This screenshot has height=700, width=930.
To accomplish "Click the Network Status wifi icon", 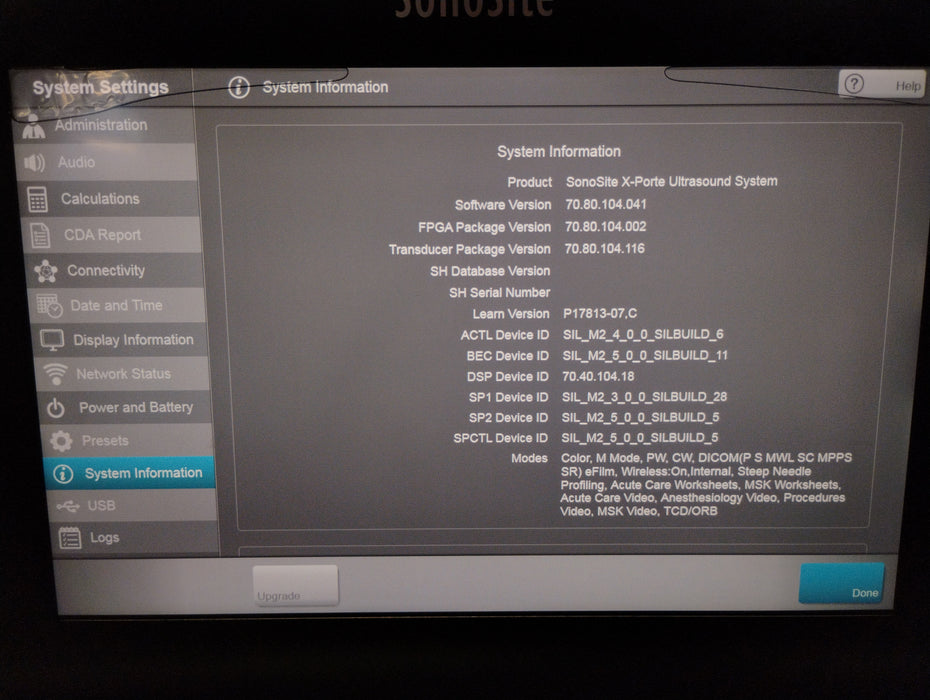I will click(56, 374).
